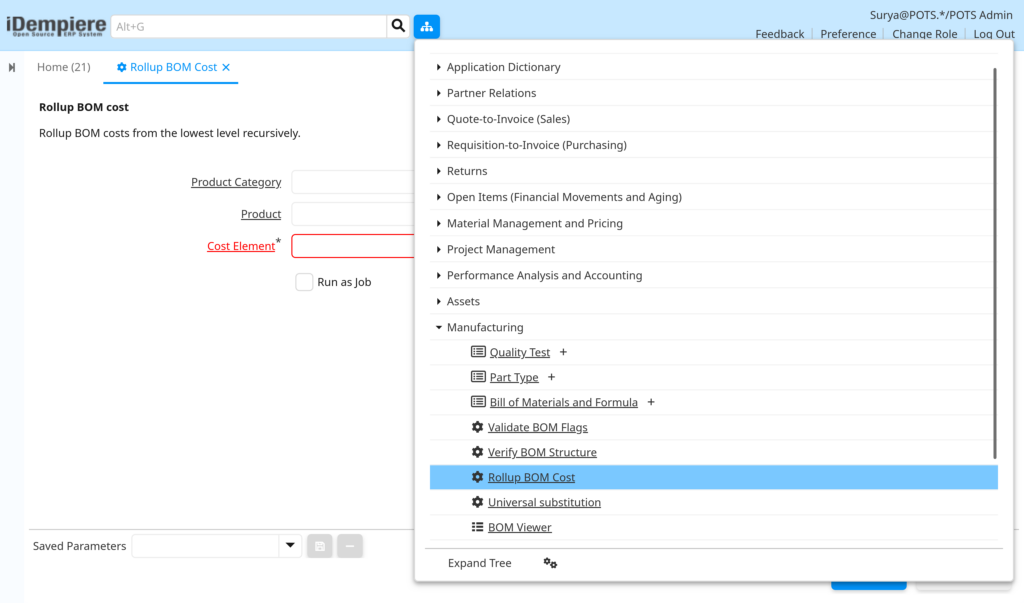Click plus icon beside Part Type
Viewport: 1024px width, 603px height.
tap(551, 377)
